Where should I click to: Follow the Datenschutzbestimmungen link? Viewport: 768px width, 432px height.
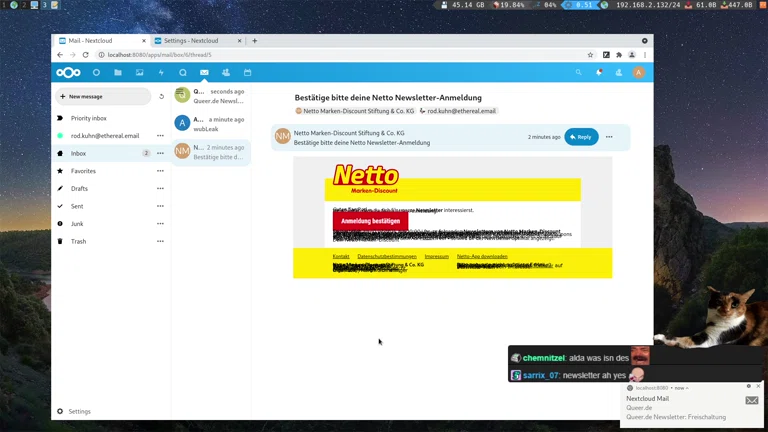tap(387, 256)
